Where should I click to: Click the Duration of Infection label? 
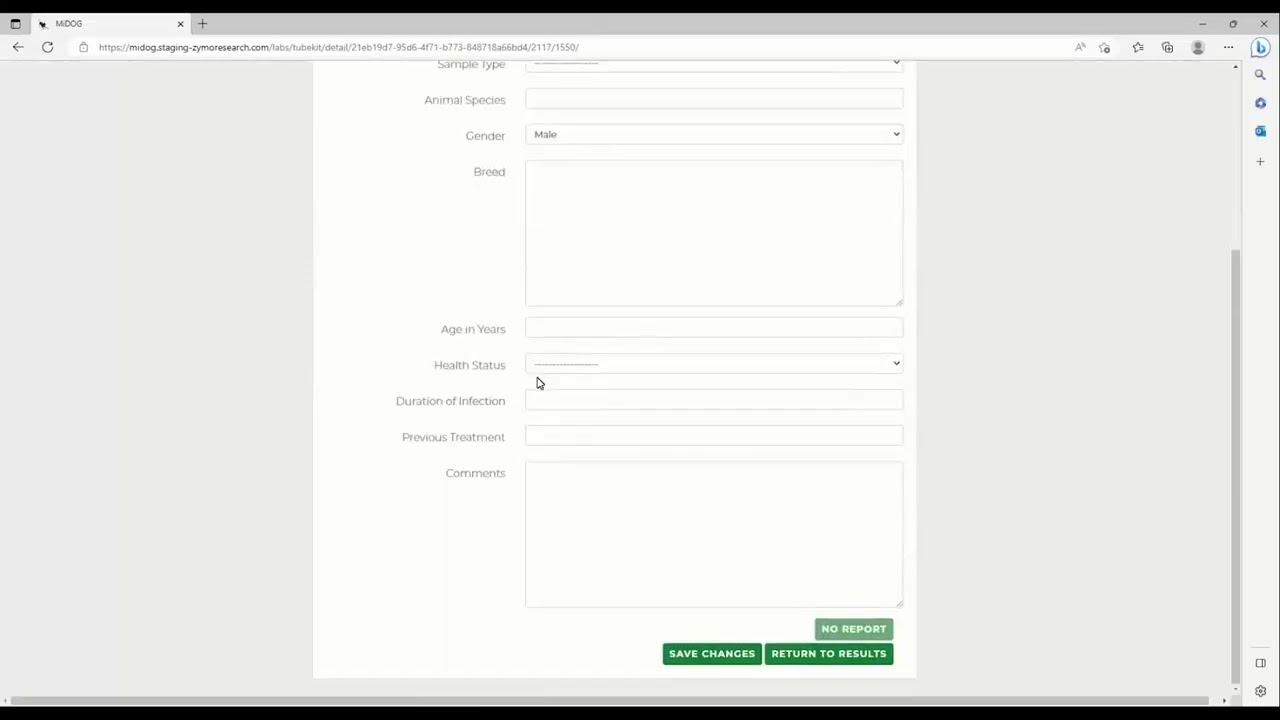point(450,401)
